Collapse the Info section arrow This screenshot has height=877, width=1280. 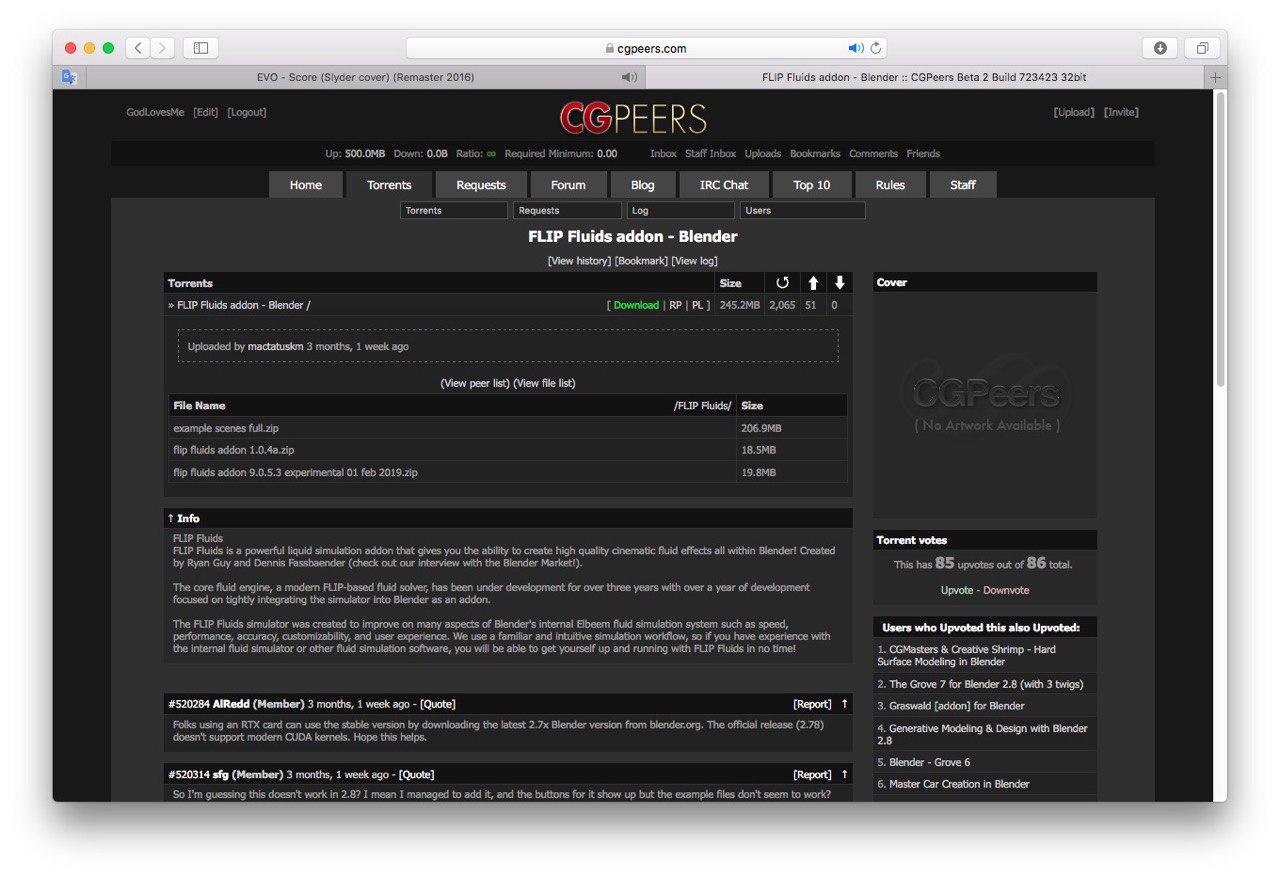(x=171, y=518)
